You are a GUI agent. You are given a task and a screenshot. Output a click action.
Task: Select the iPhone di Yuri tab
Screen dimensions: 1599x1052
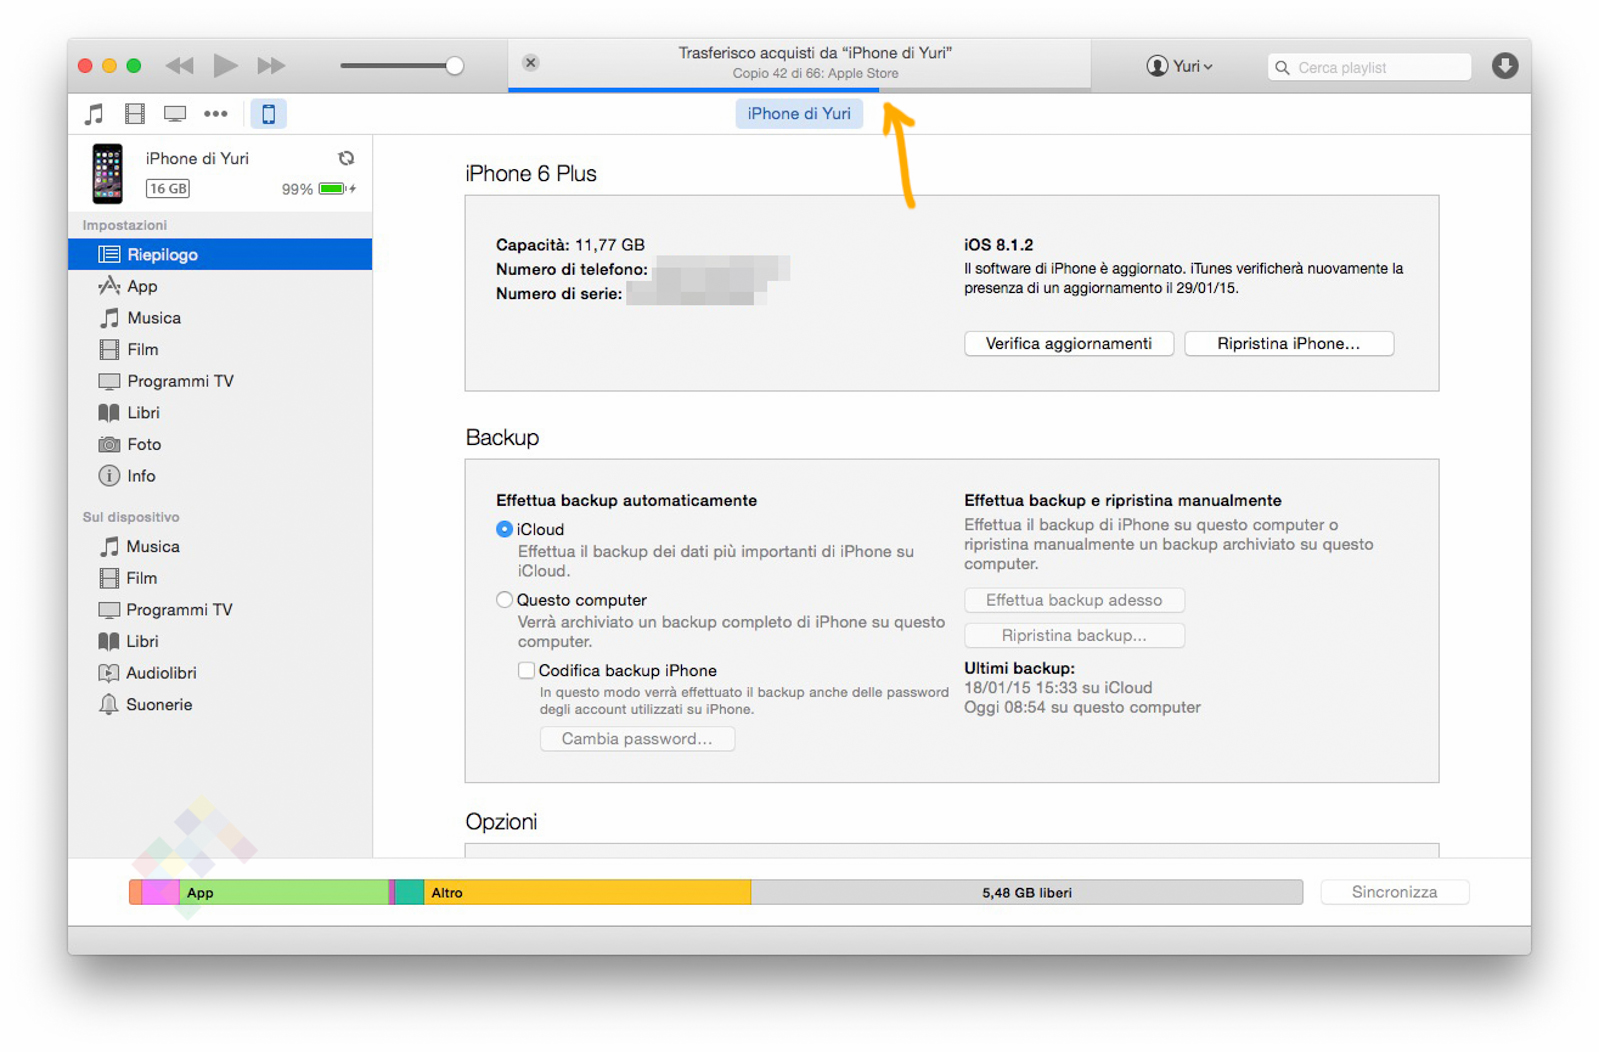[x=799, y=114]
